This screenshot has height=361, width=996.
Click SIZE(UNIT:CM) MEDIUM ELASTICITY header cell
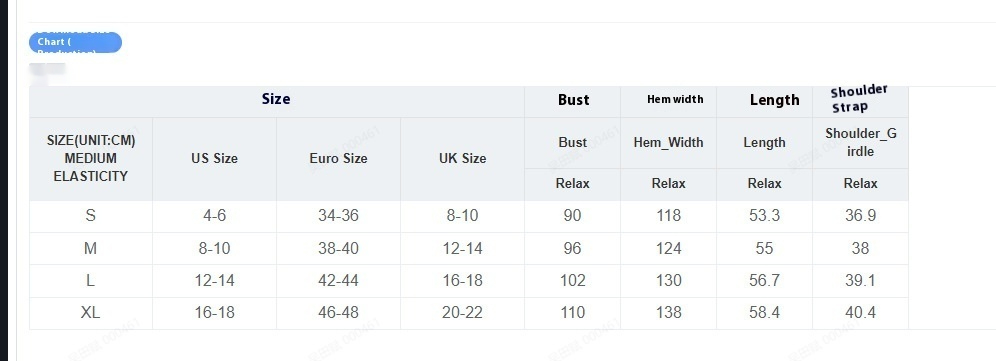[90, 159]
